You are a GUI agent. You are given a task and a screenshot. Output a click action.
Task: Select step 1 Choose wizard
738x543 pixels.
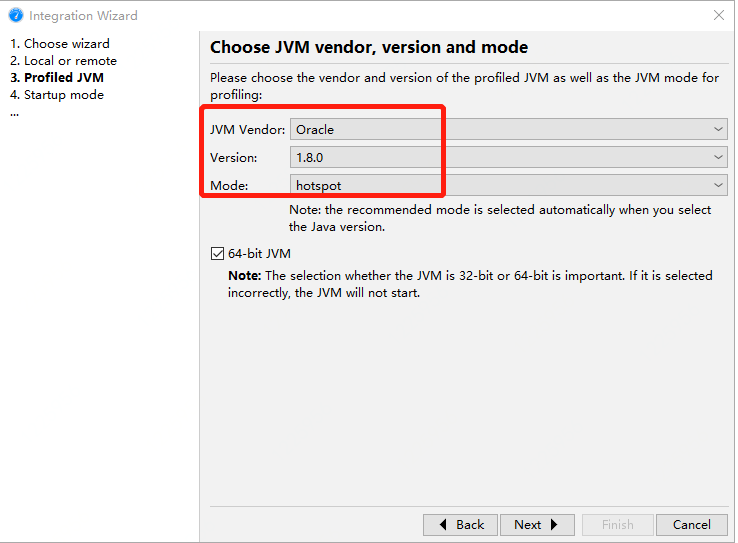(x=60, y=44)
